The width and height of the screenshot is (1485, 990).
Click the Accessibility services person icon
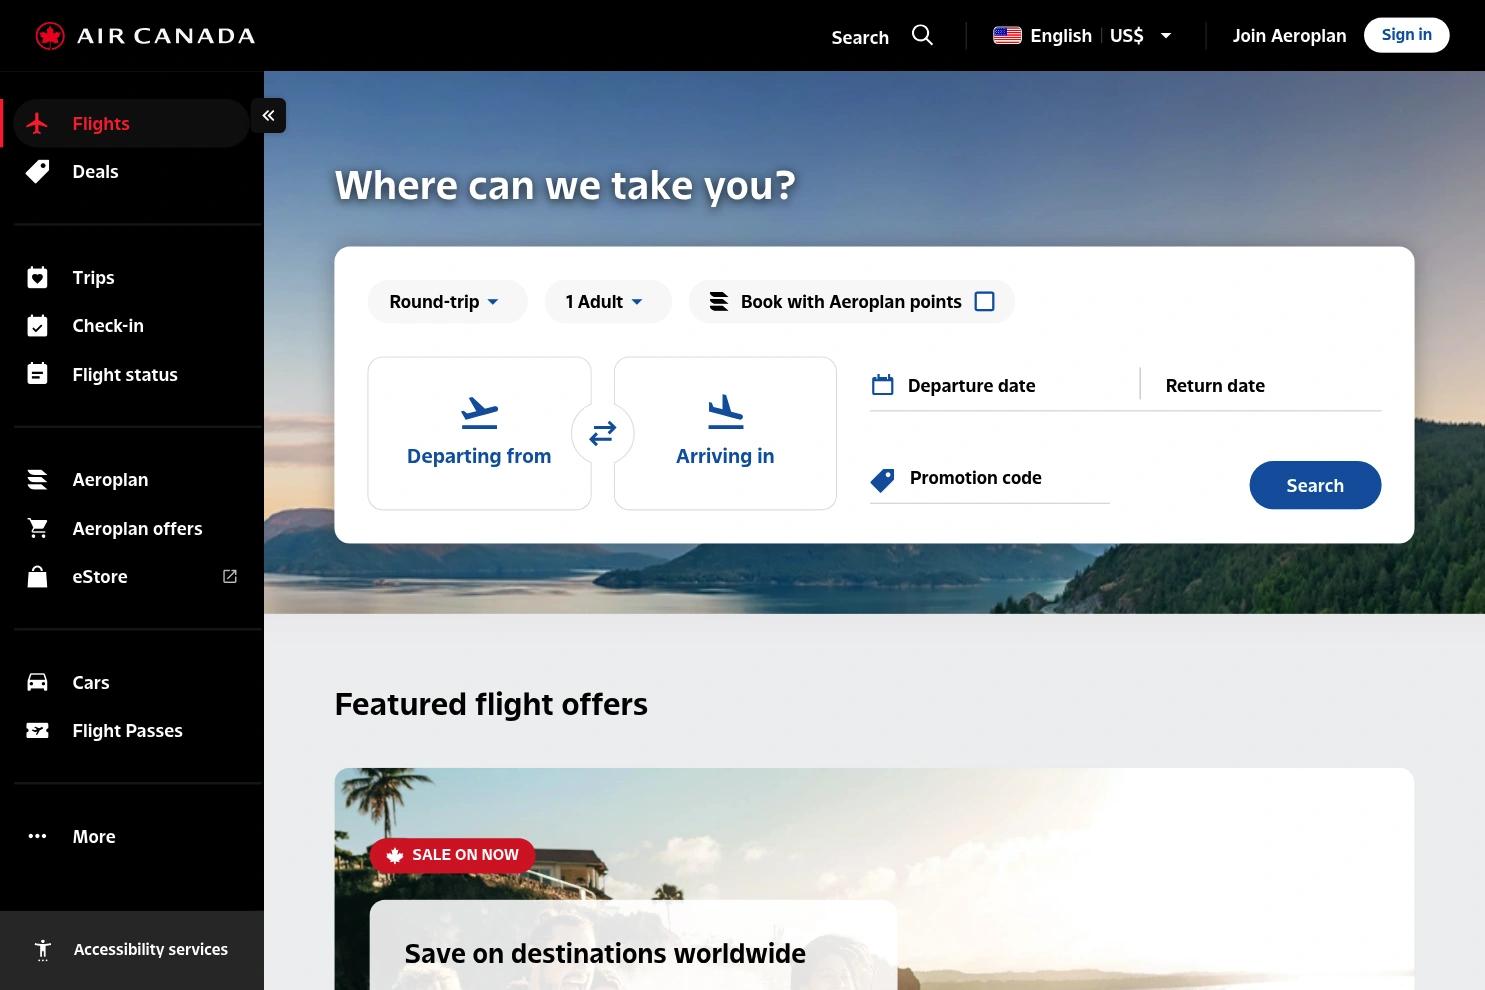[43, 949]
